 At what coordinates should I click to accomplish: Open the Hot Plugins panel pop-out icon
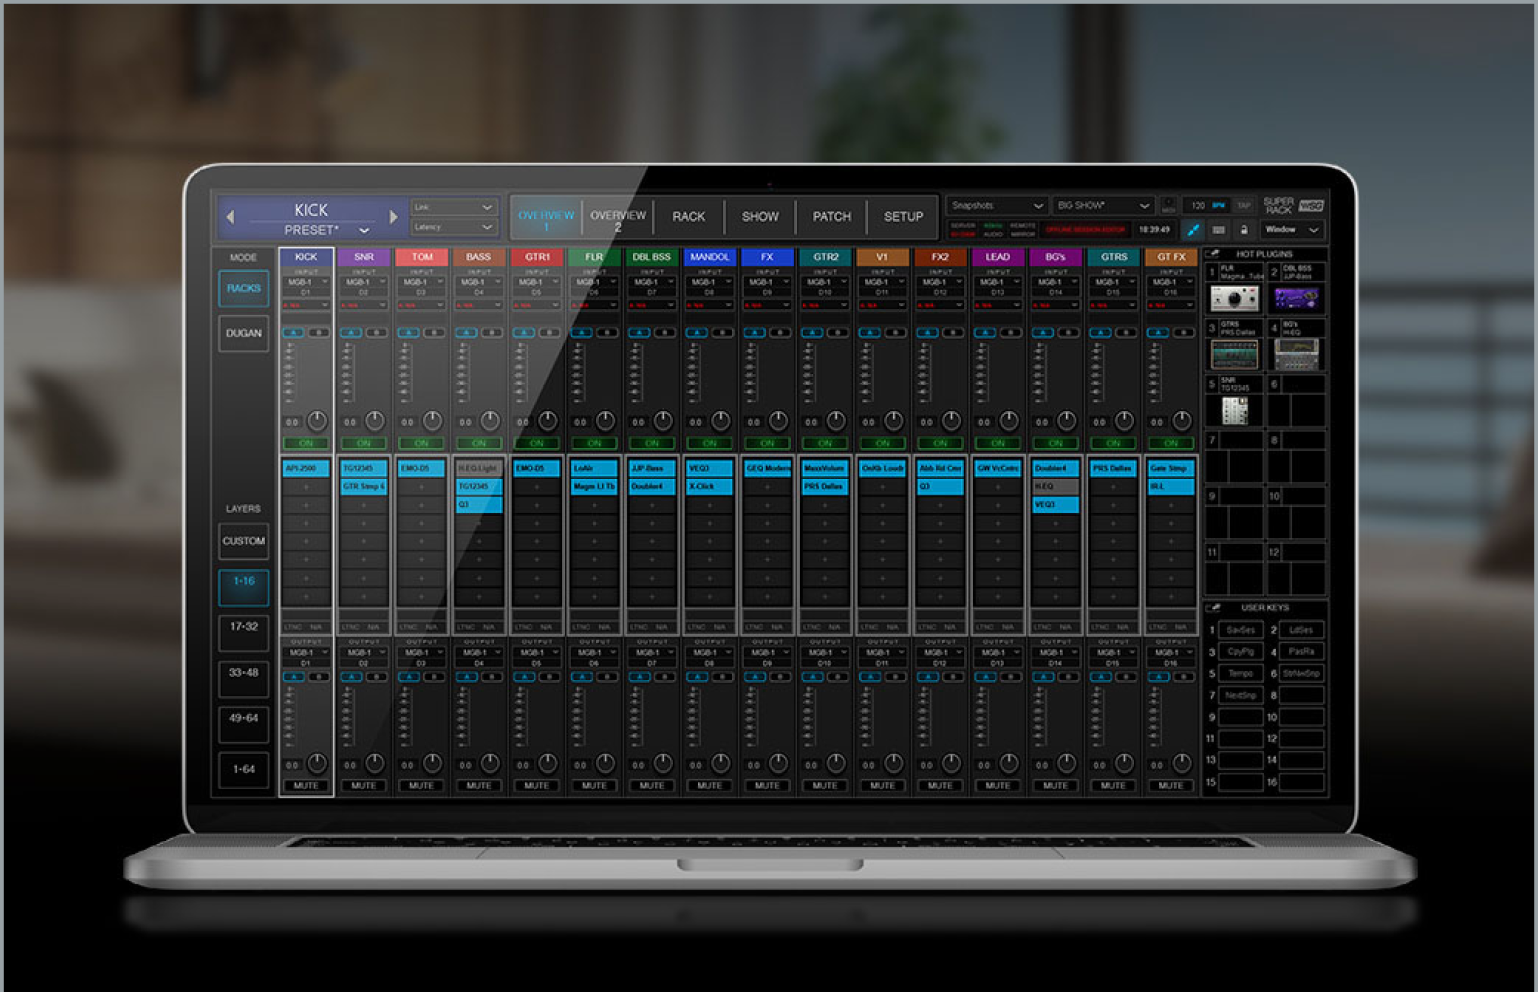coord(1213,254)
